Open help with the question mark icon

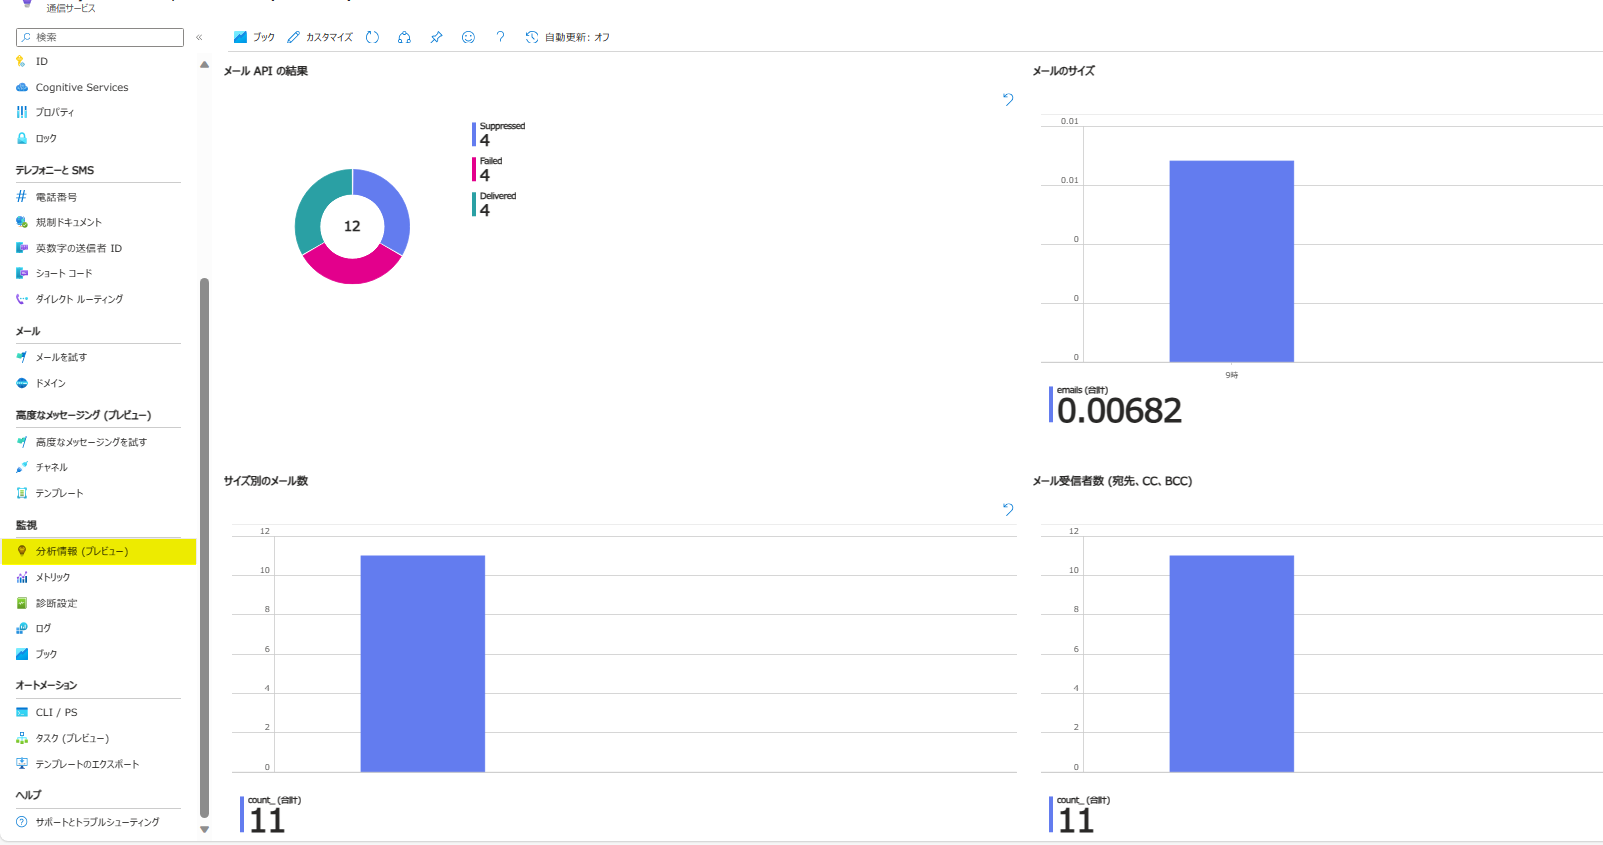pos(500,37)
